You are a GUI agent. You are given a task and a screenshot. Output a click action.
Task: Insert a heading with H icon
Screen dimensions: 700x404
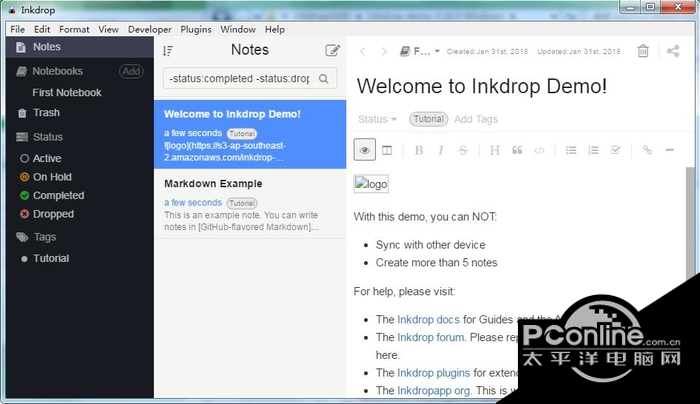tap(495, 150)
